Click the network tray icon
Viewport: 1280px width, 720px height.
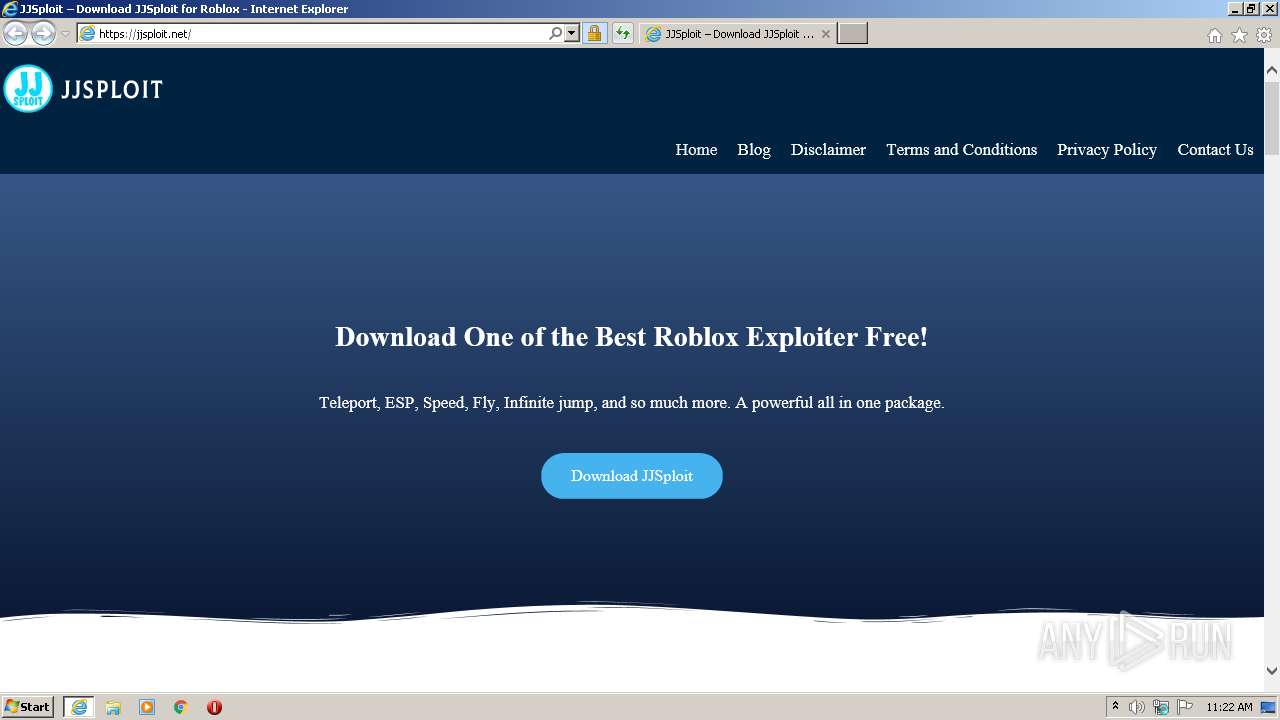[x=1161, y=707]
